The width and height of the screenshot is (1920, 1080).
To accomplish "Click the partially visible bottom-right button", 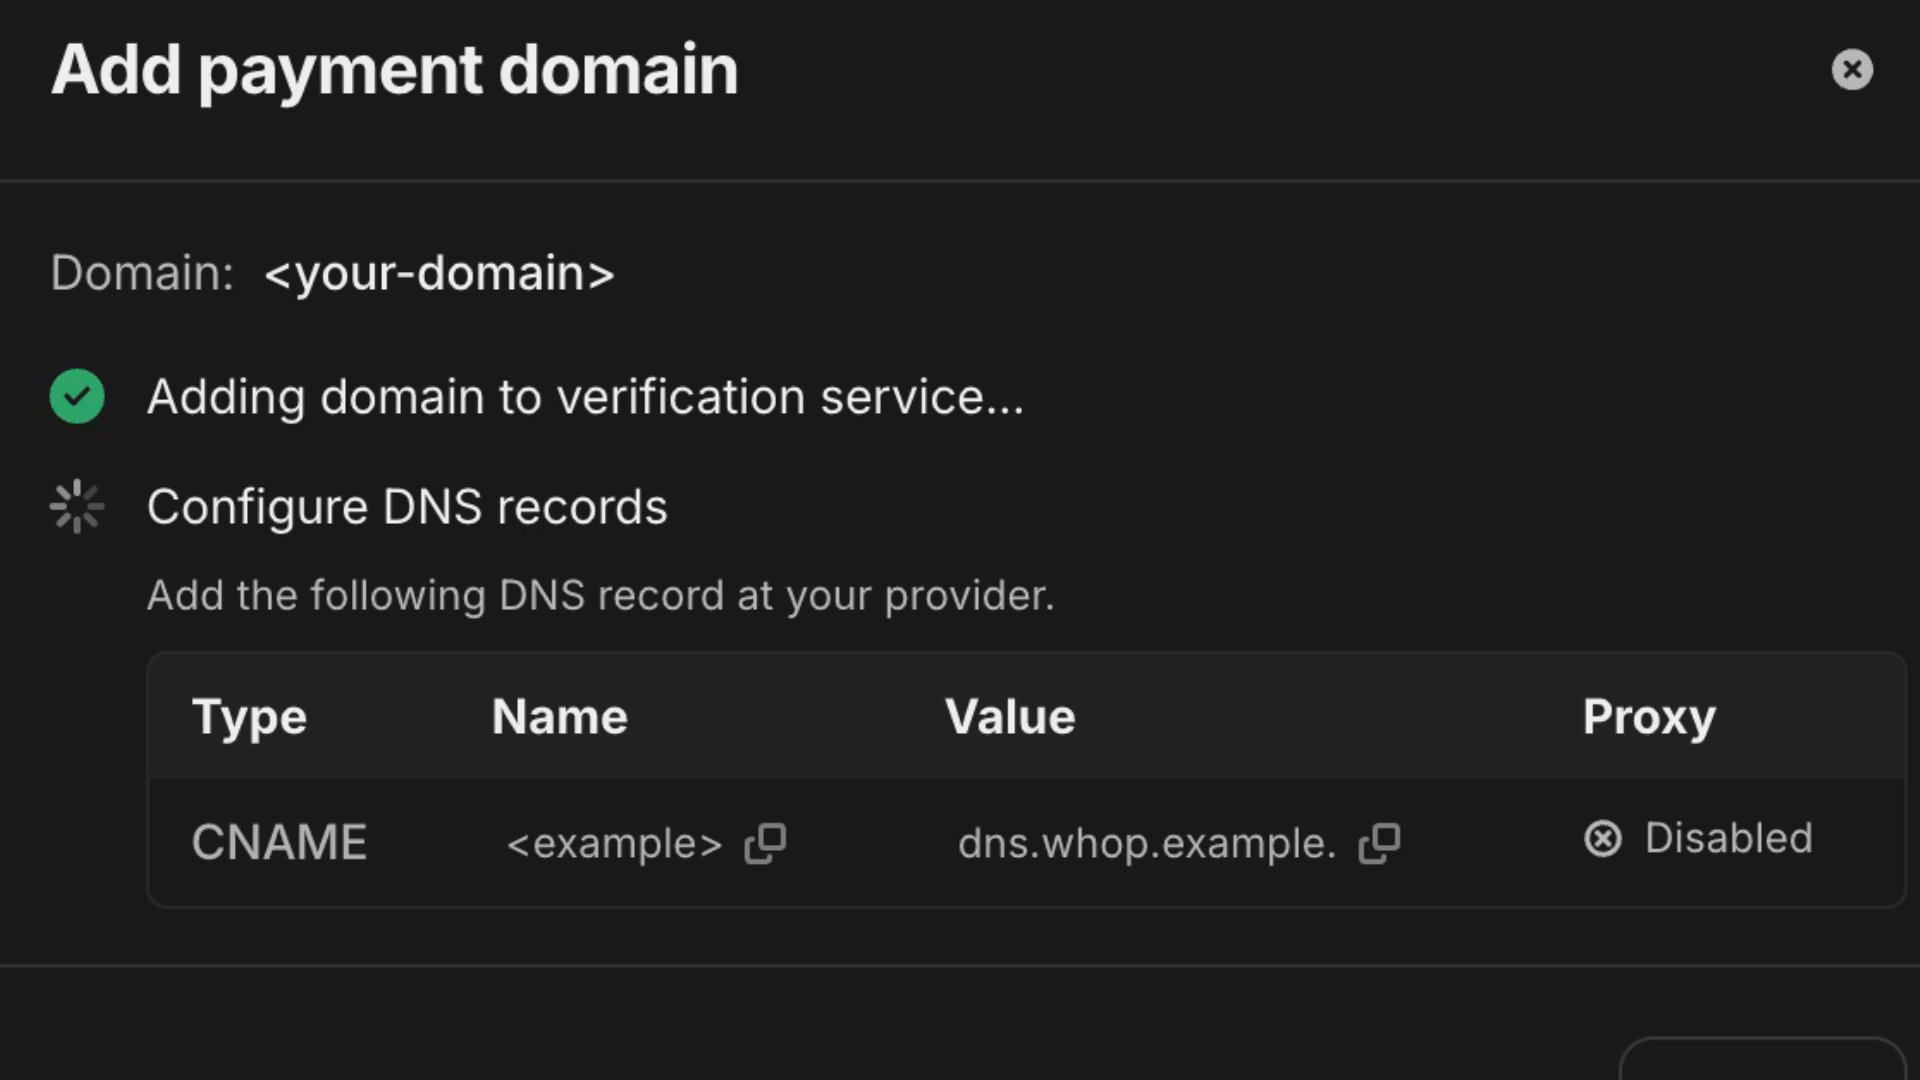I will click(x=1762, y=1060).
